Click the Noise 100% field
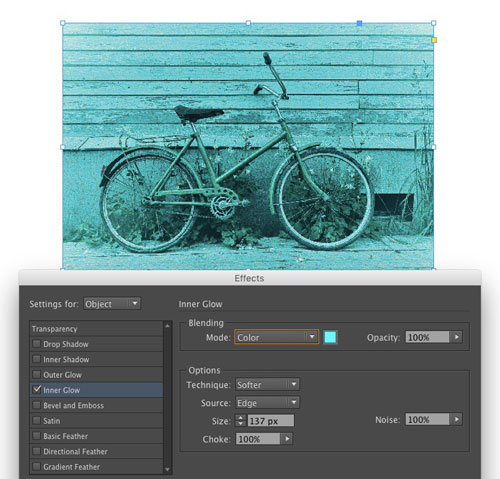This screenshot has width=500, height=479. [428, 419]
